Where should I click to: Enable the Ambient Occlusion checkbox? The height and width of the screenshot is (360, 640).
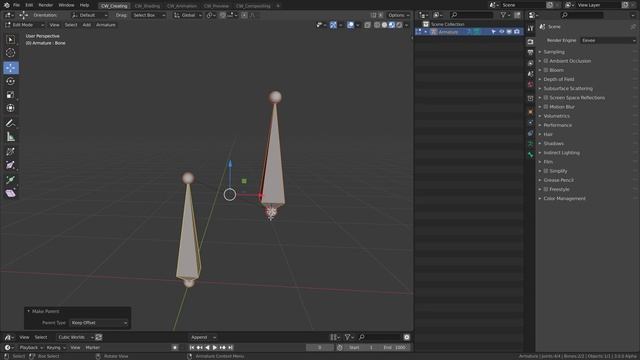(546, 61)
